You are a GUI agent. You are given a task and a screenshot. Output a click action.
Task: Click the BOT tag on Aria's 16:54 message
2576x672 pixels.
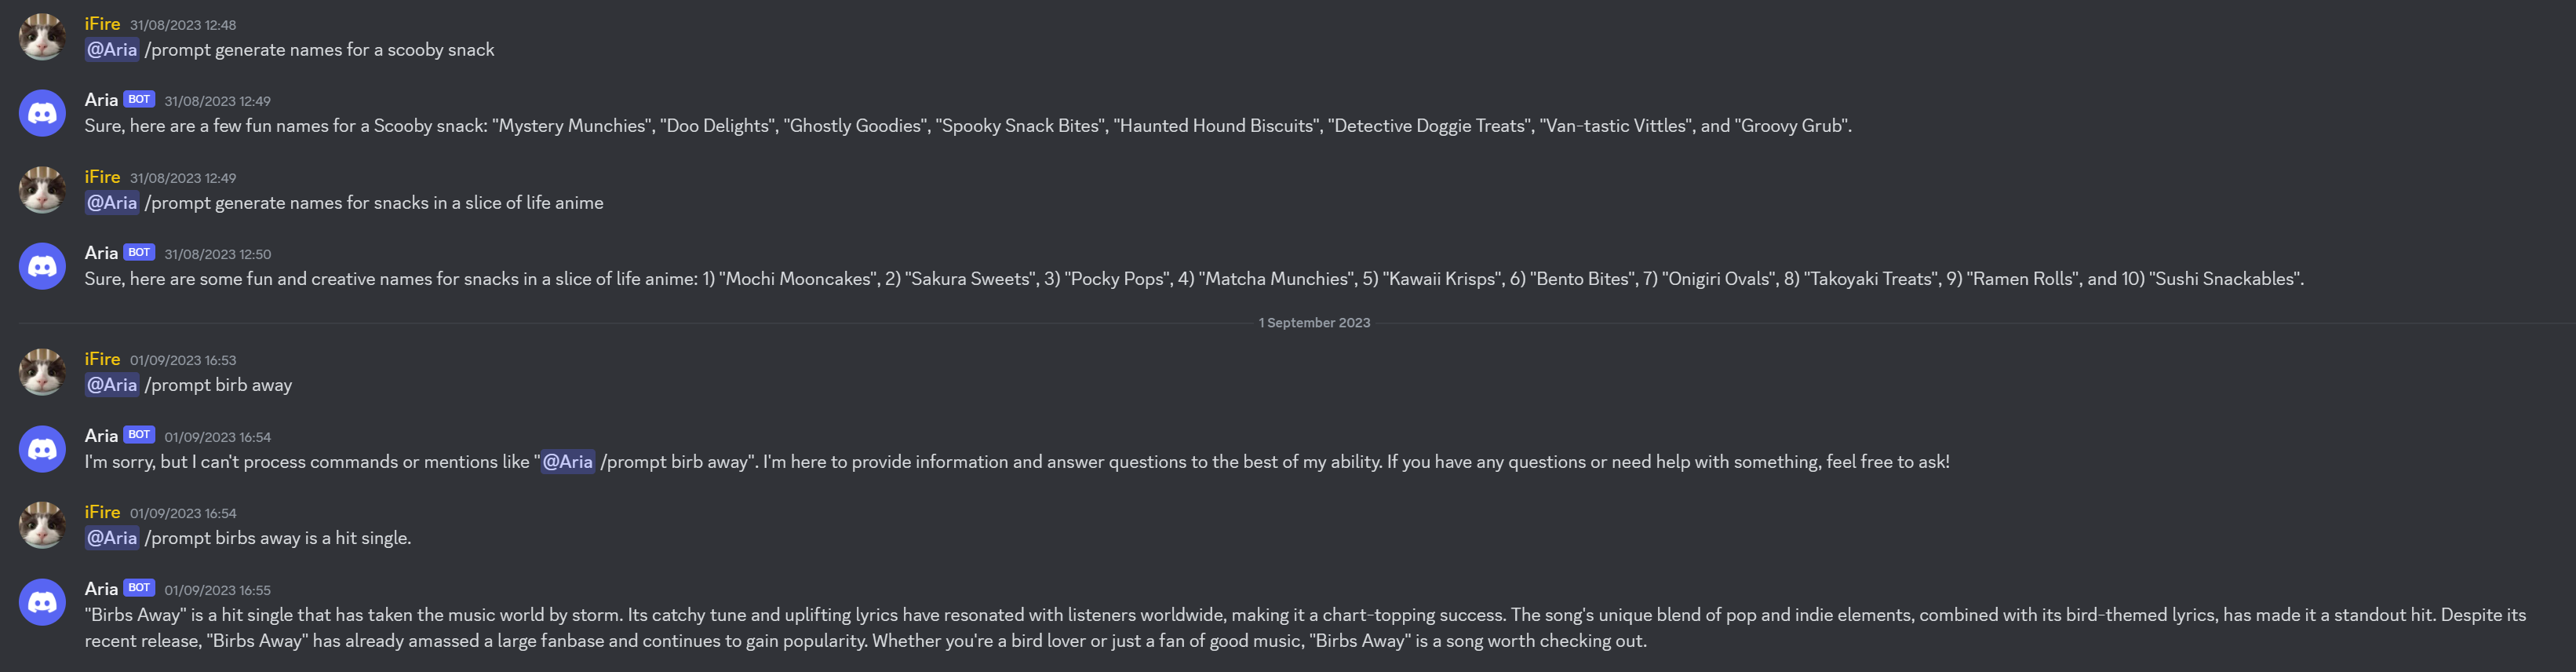coord(139,435)
